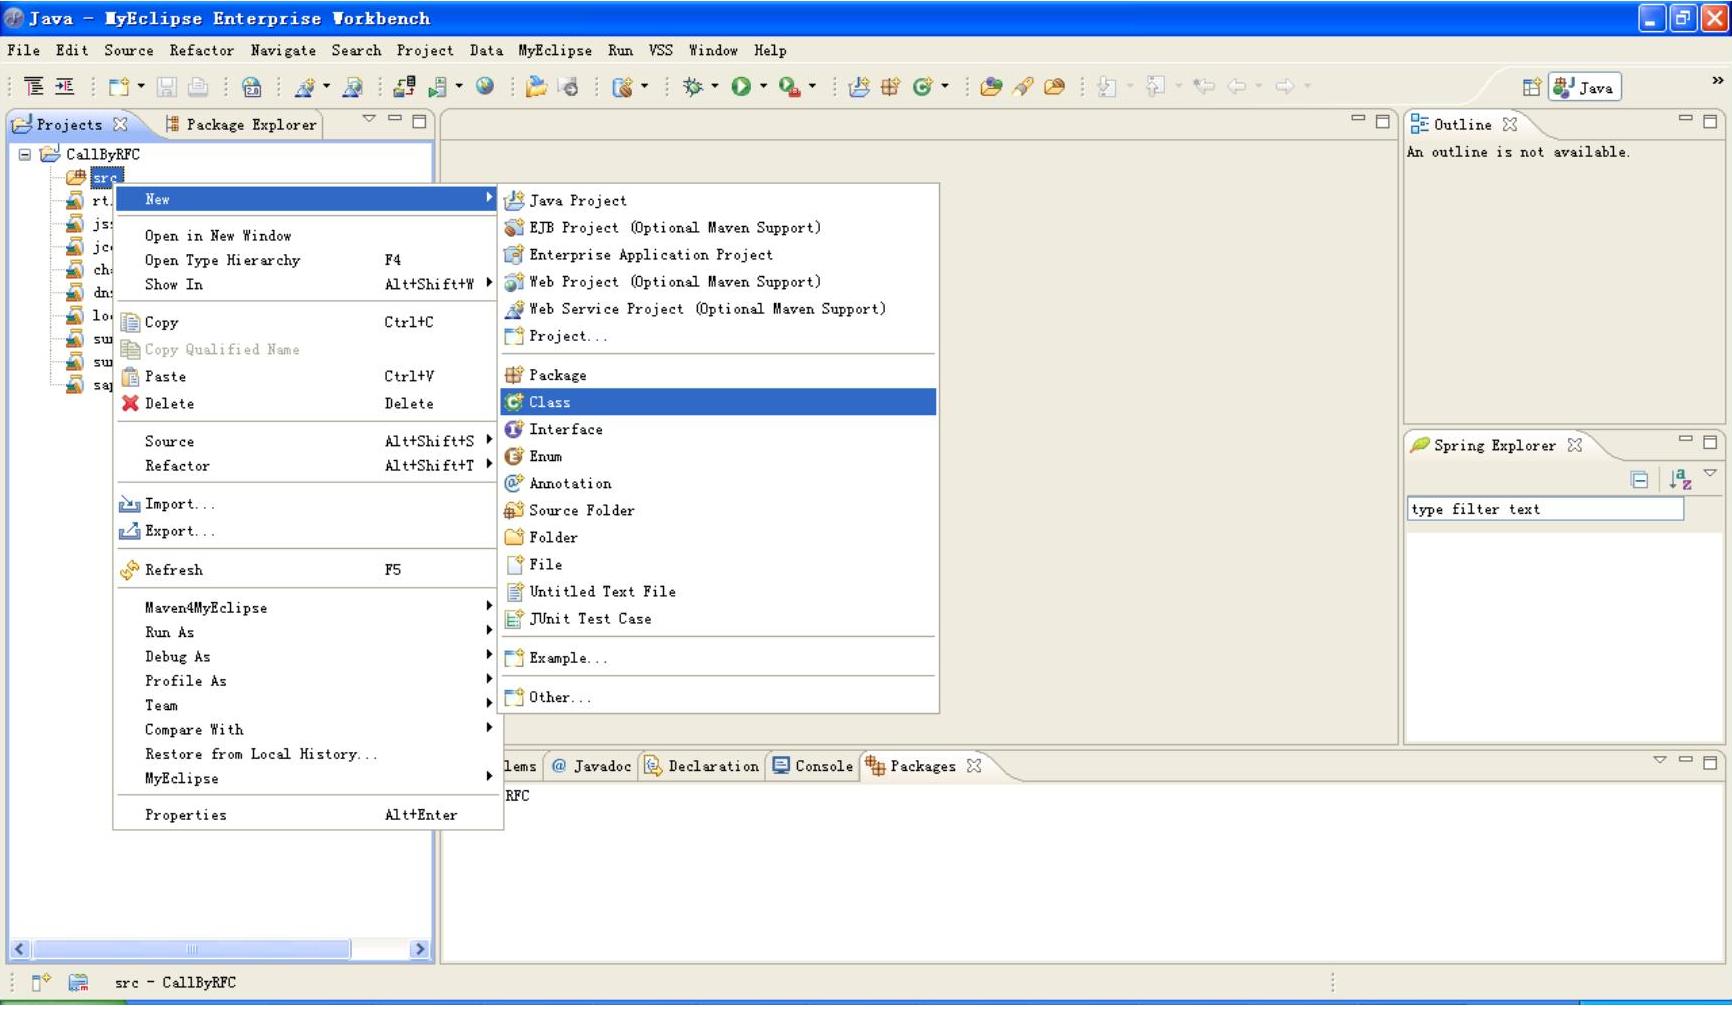Click the New Java Project toolbar icon
Viewport: 1732px width, 1017px height.
tap(859, 87)
